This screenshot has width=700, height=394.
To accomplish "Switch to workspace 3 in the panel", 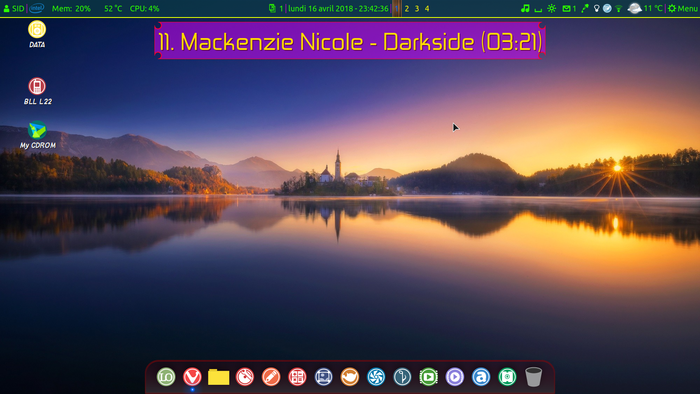I will [x=417, y=8].
